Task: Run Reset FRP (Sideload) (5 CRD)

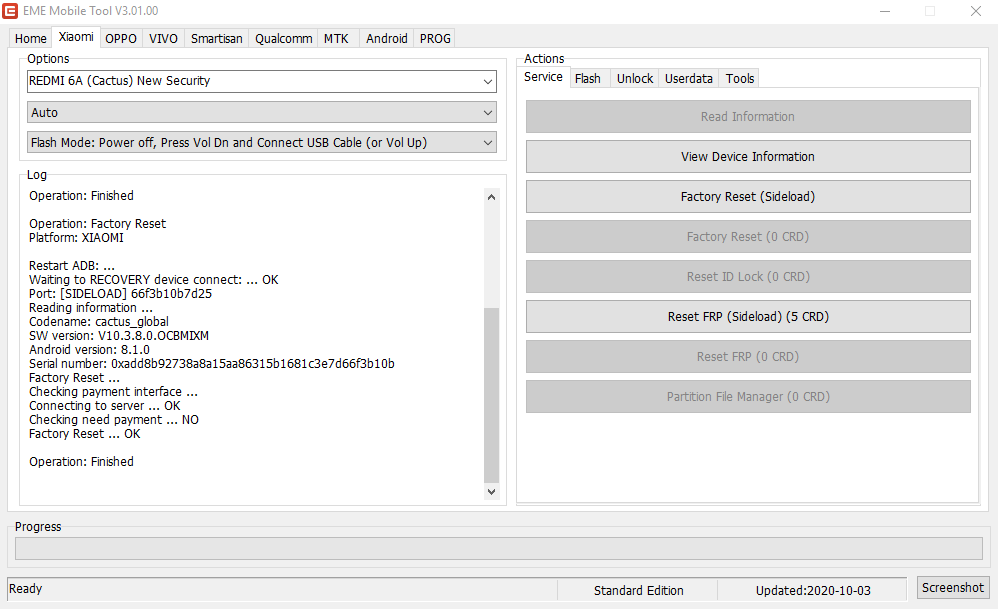Action: 748,316
